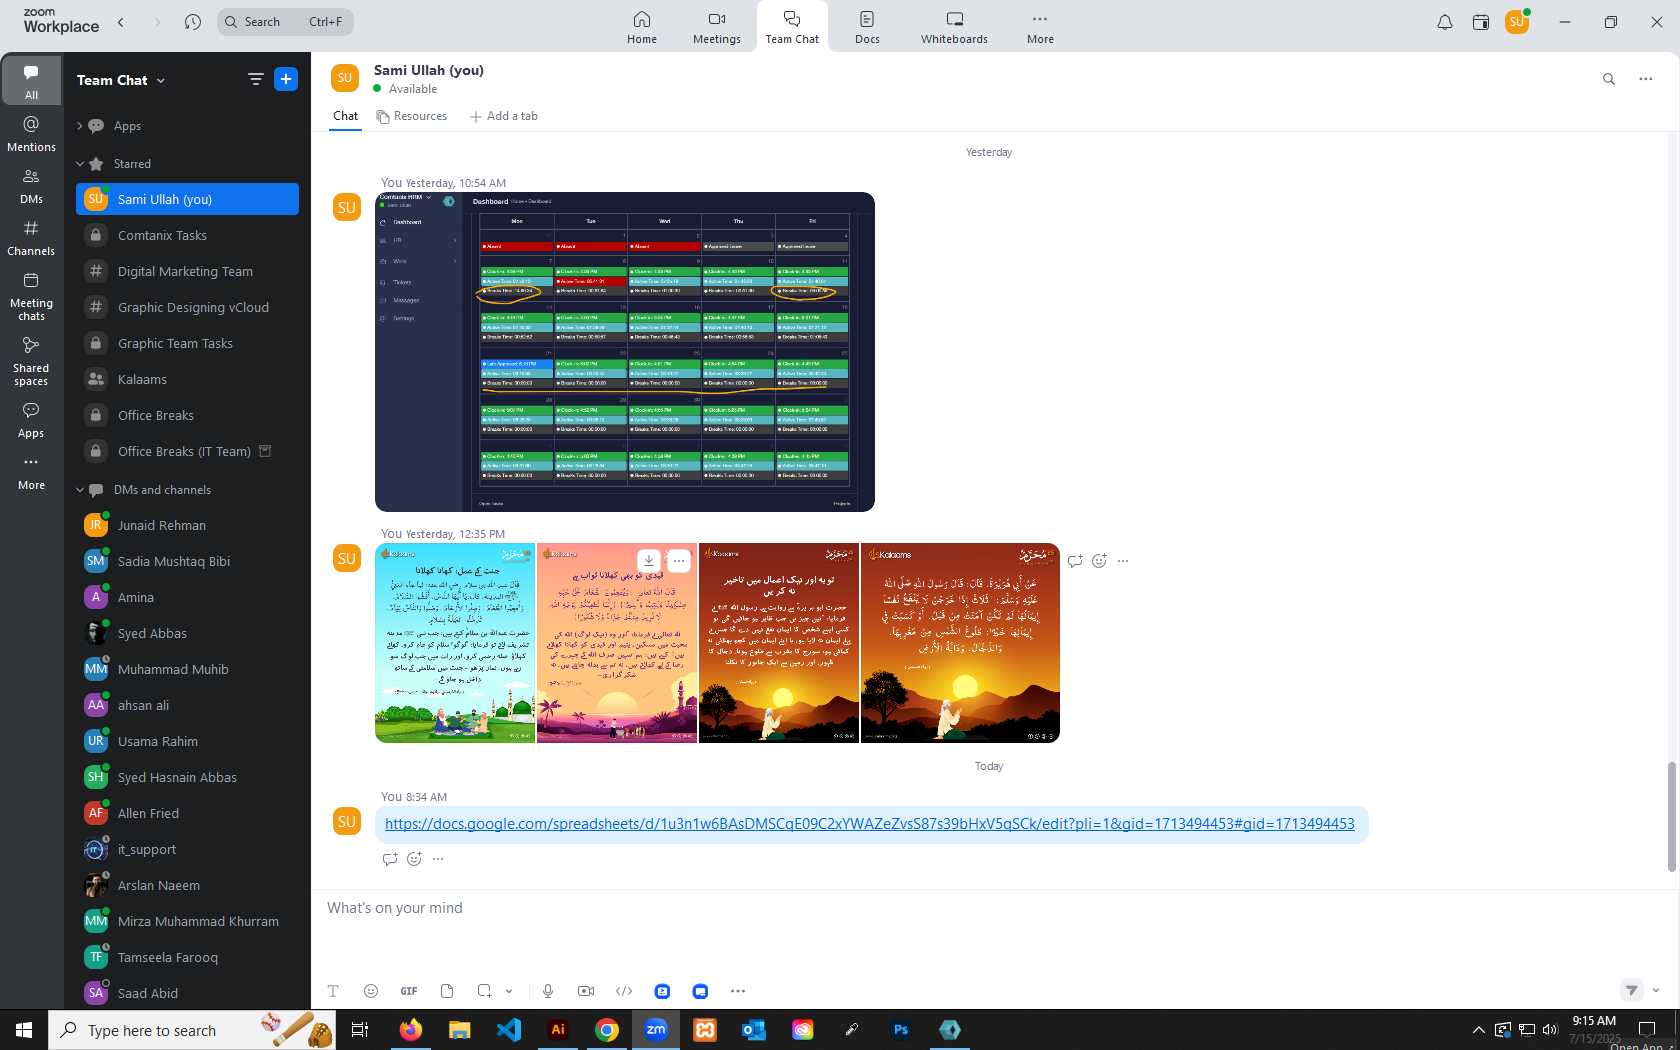Open the calendar icon in the top bar

click(x=1481, y=22)
